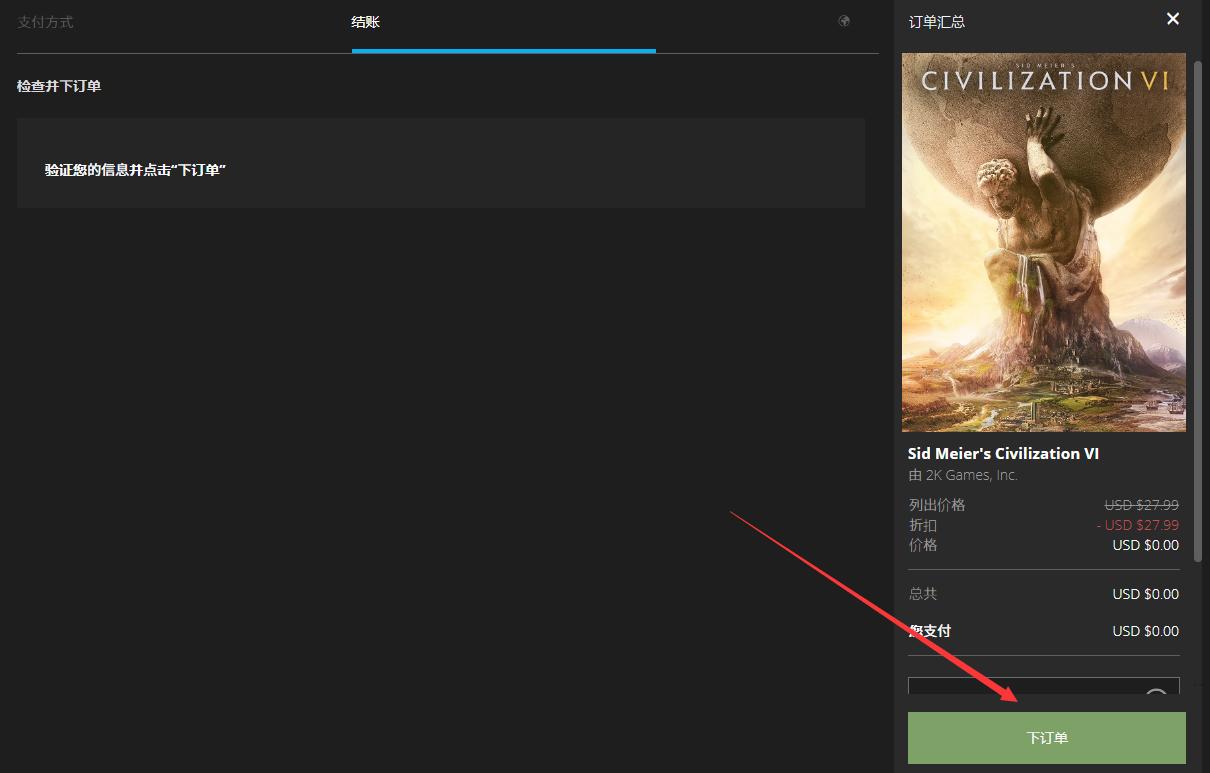Click the 总共 total amount
Screen dimensions: 1210x773
[x=1145, y=594]
